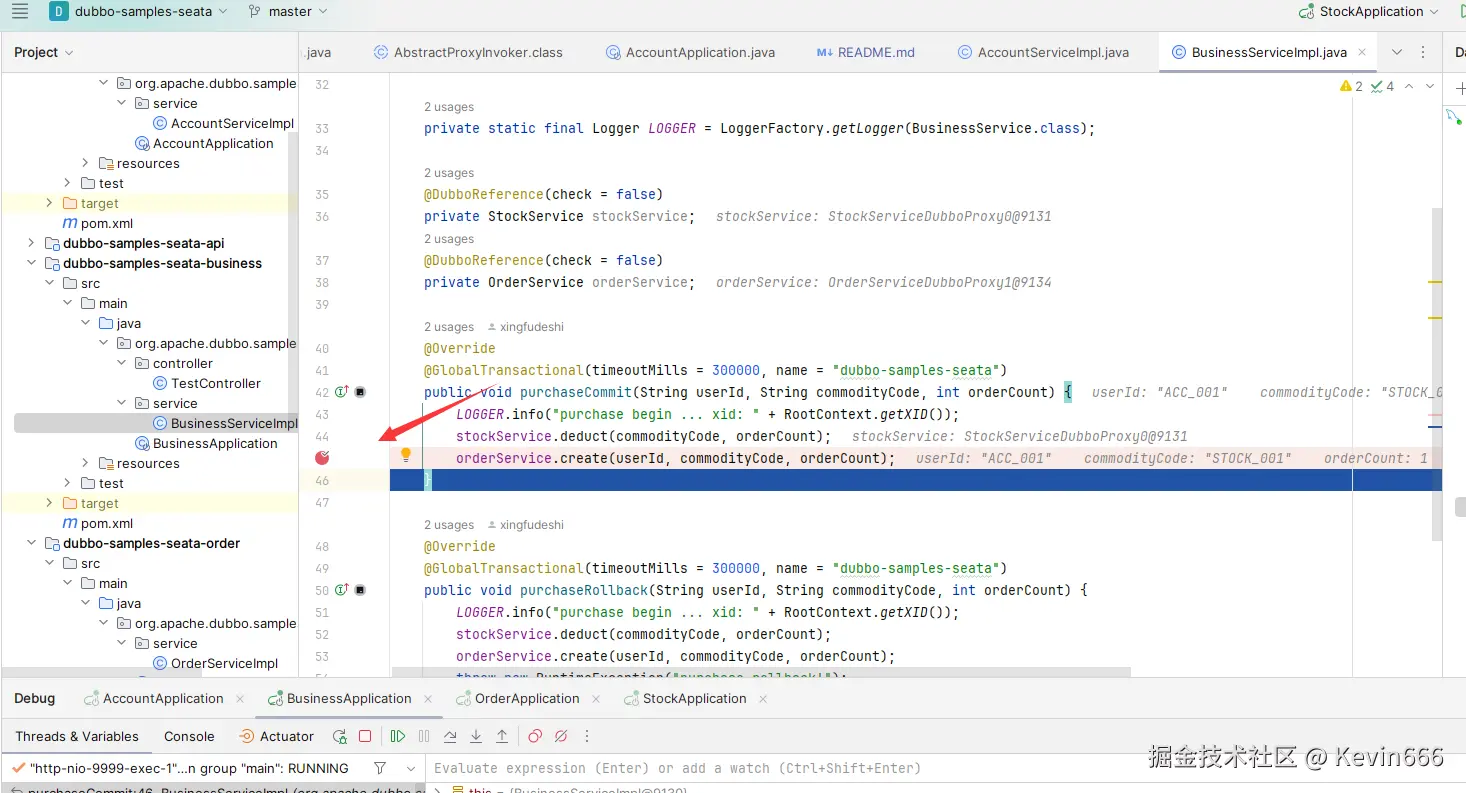Filter threads in the debugger frames
Image resolution: width=1466 pixels, height=793 pixels.
pyautogui.click(x=380, y=768)
